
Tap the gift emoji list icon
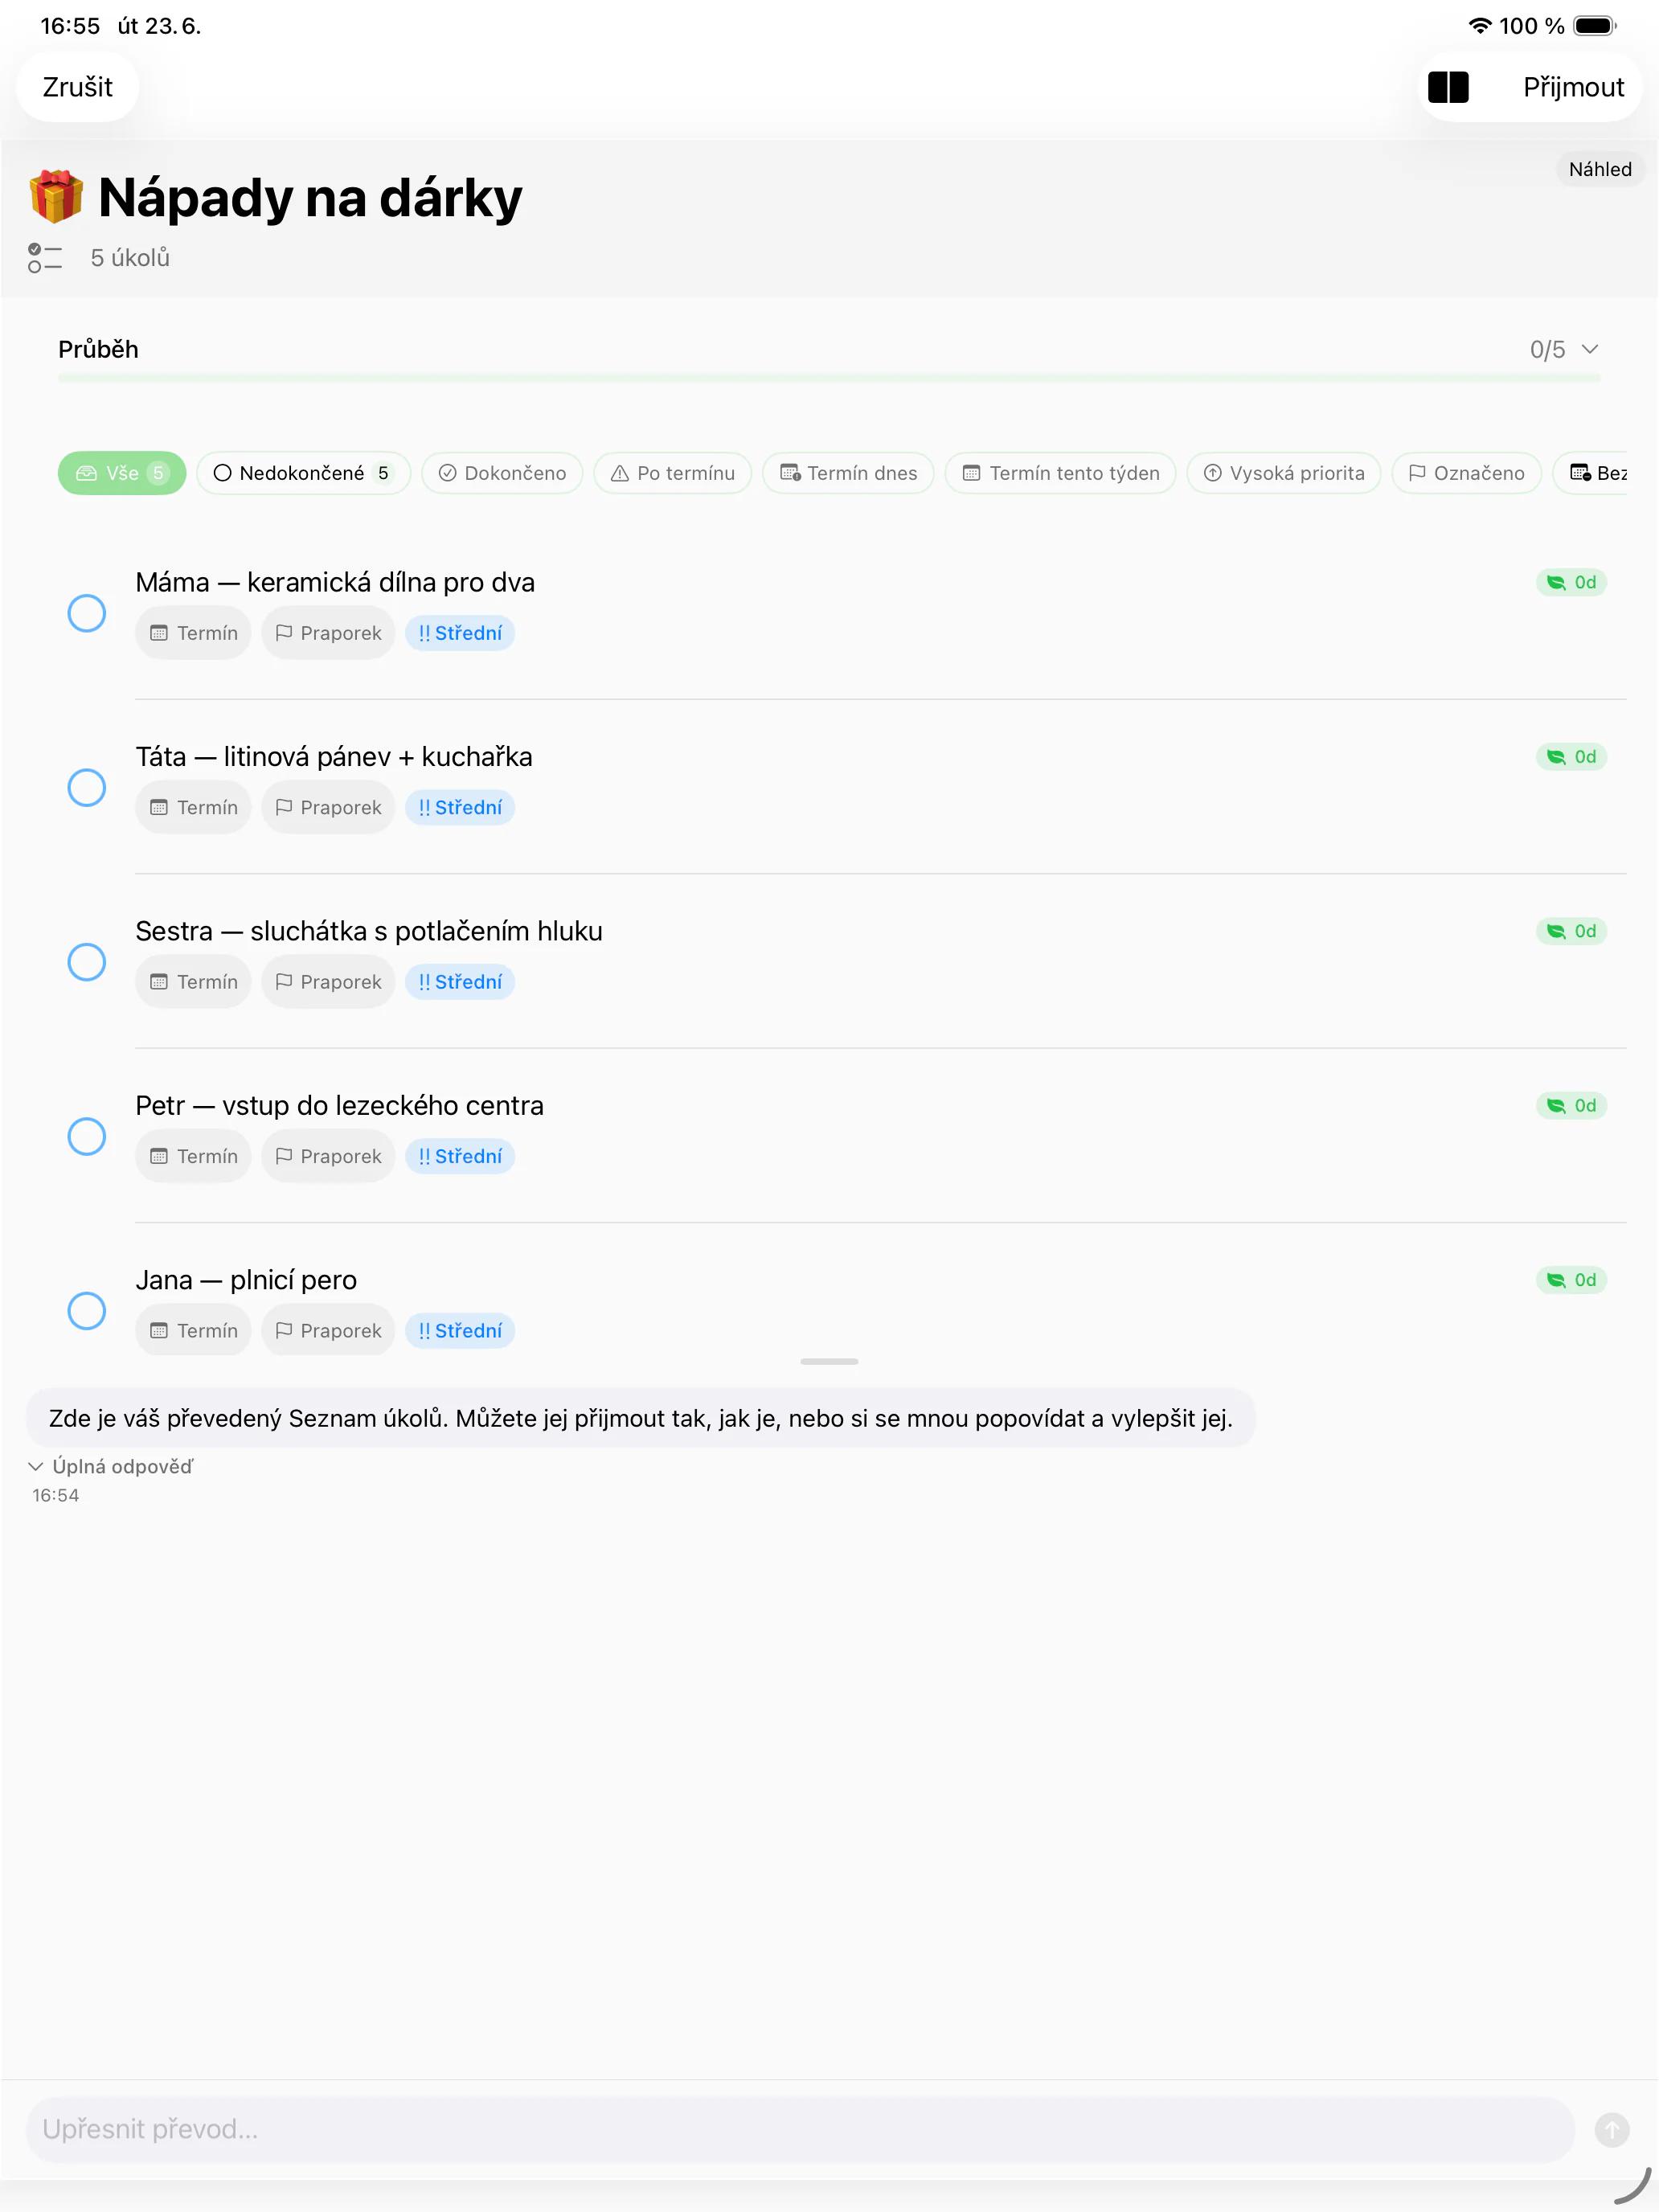(56, 197)
